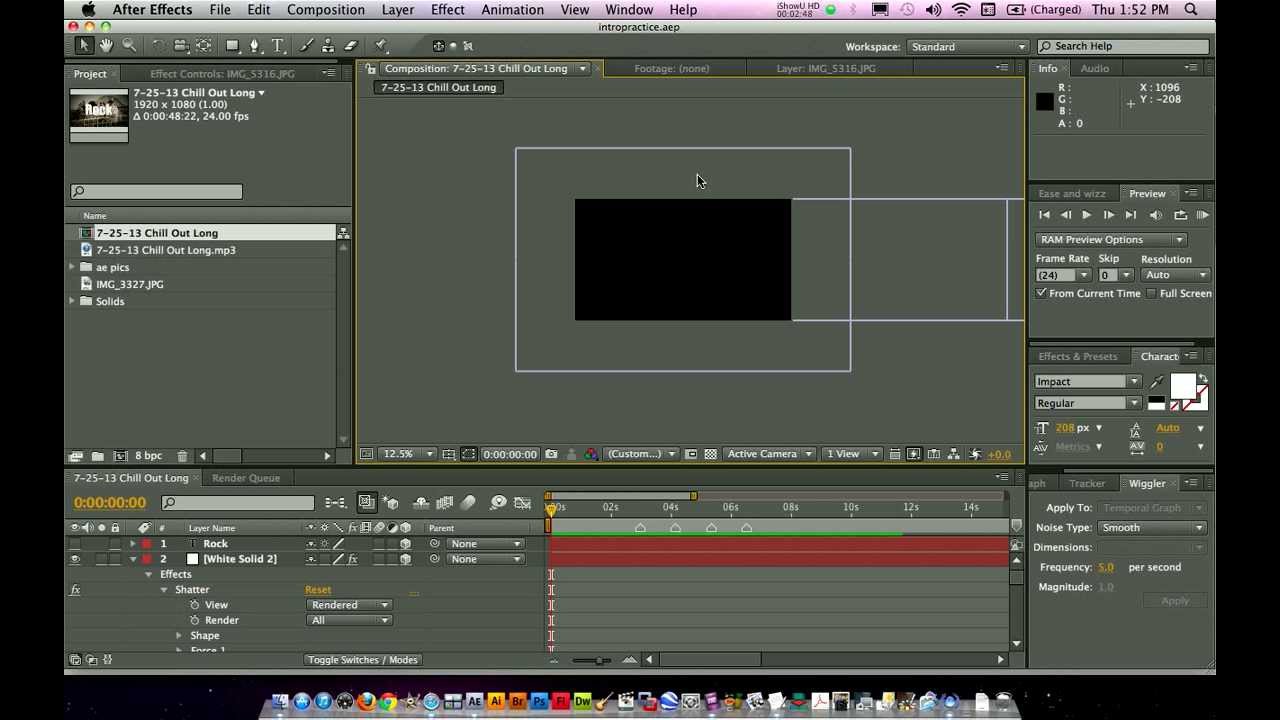This screenshot has height=720, width=1280.
Task: Click the eyedropper in Character panel
Action: pyautogui.click(x=1157, y=382)
